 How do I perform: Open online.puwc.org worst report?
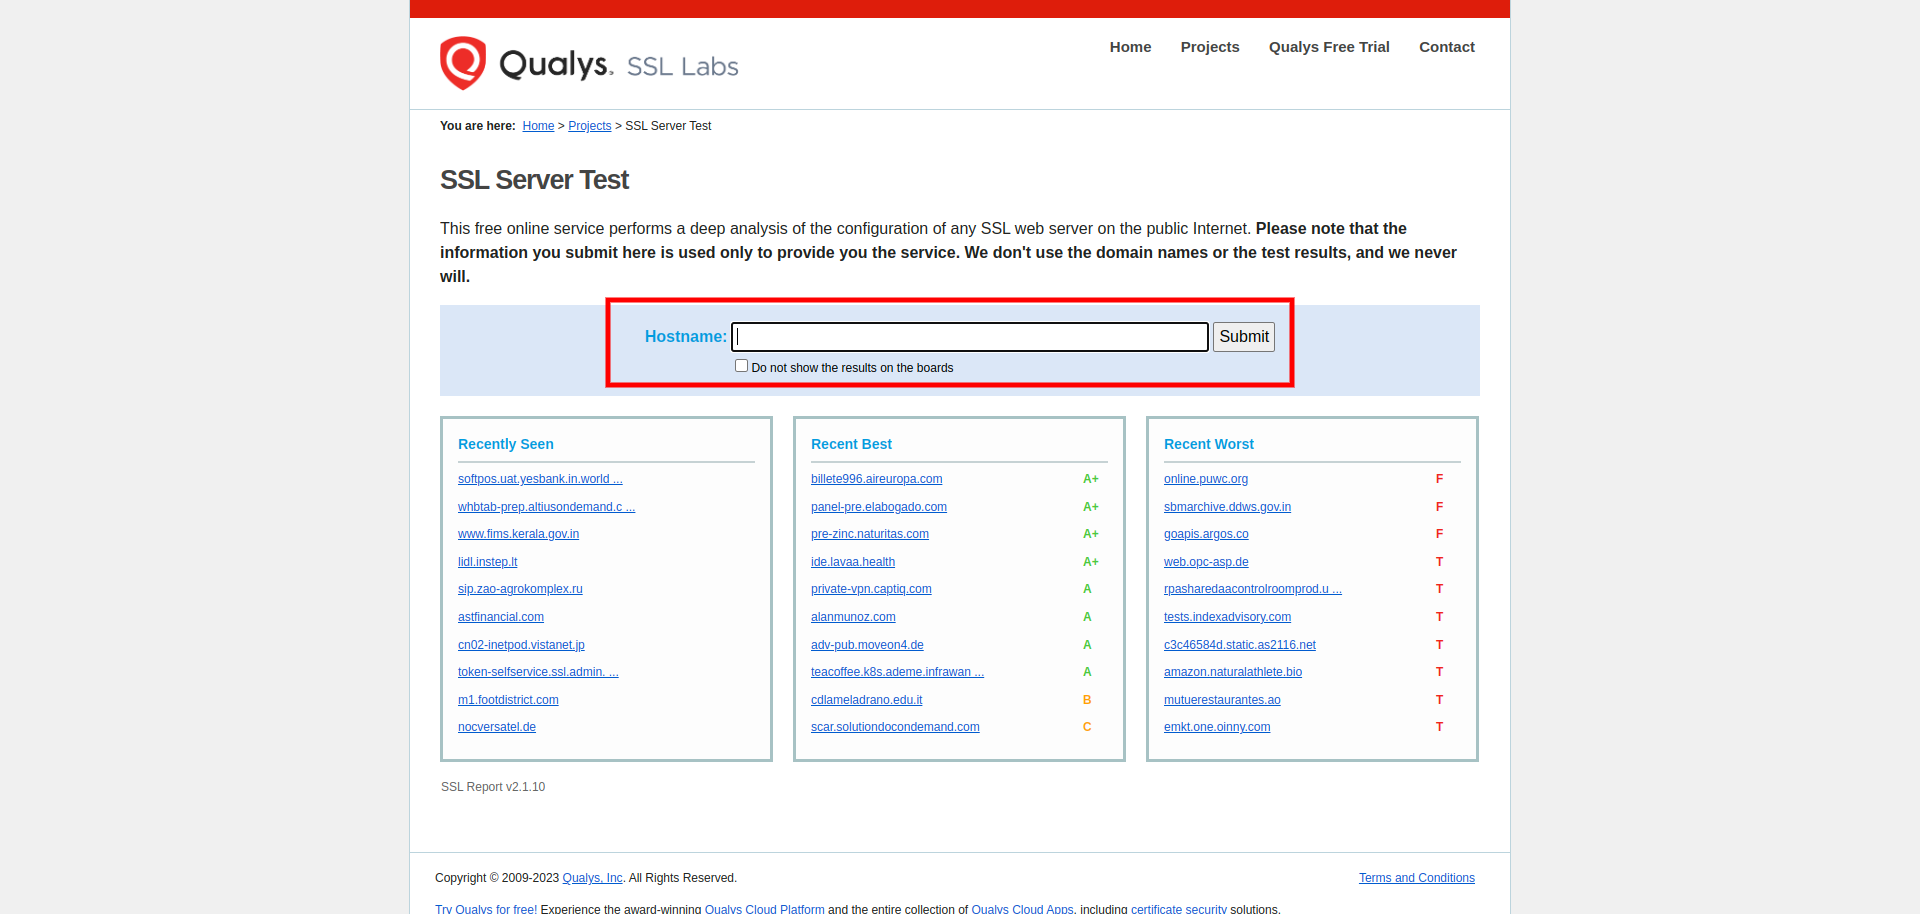coord(1206,479)
